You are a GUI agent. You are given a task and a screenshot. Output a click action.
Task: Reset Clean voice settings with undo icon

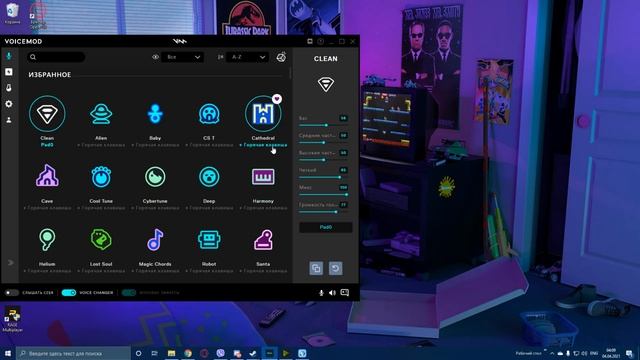pos(336,268)
